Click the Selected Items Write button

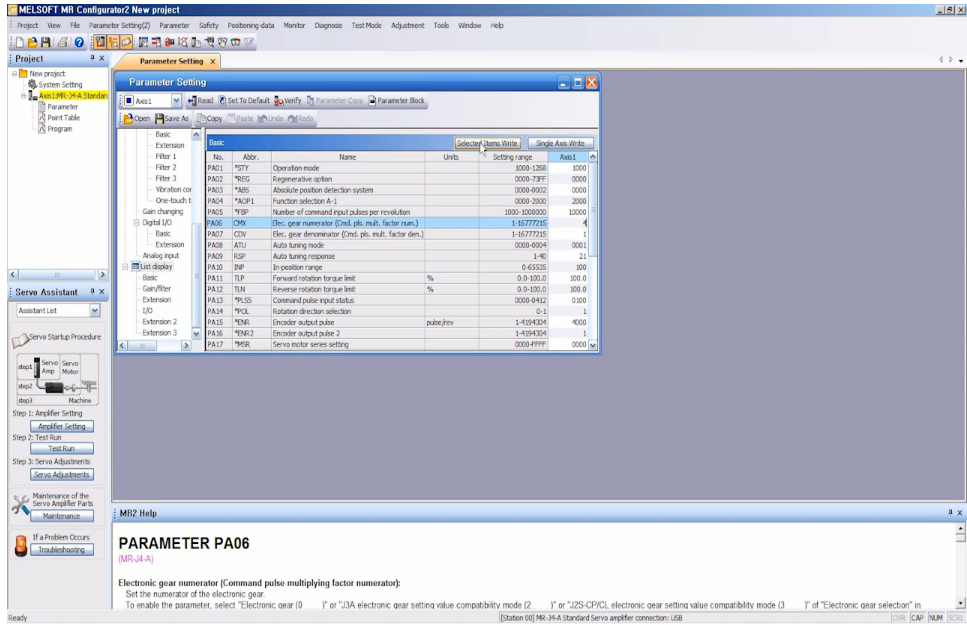(x=487, y=143)
